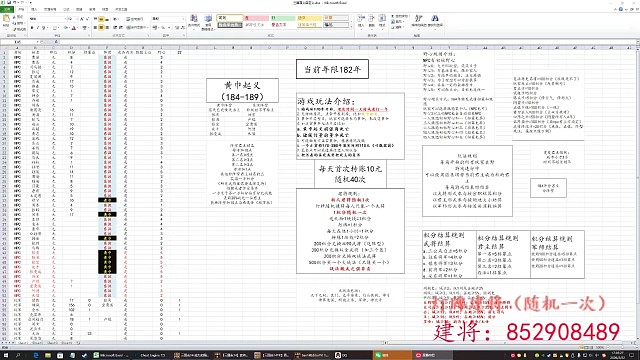Viewport: 640px width, 360px height.
Task: Apply the comma thousands separator style
Action: [169, 27]
